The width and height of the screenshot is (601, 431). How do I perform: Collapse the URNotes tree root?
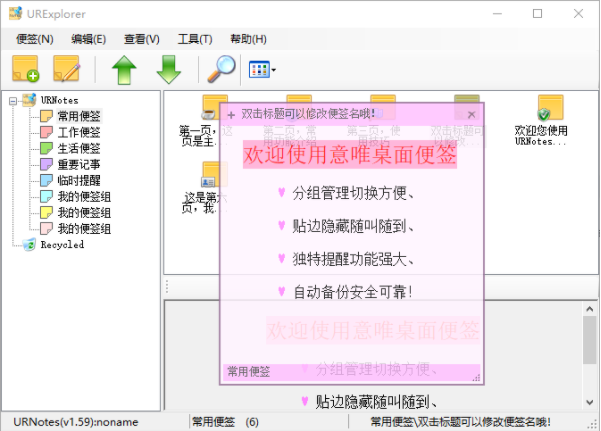pyautogui.click(x=13, y=101)
